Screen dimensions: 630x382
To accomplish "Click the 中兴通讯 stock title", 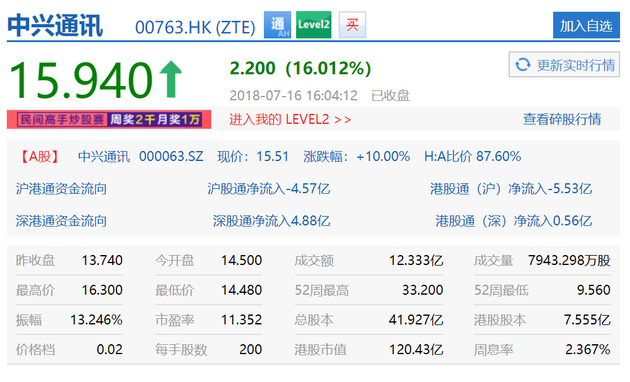I will (55, 26).
